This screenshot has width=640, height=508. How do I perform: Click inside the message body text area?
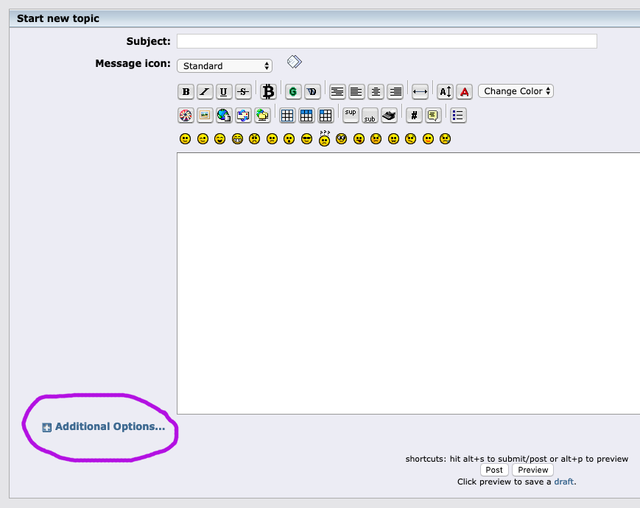[408, 283]
